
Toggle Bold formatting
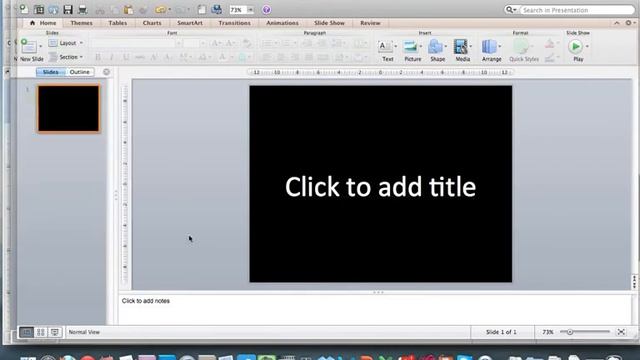[98, 58]
